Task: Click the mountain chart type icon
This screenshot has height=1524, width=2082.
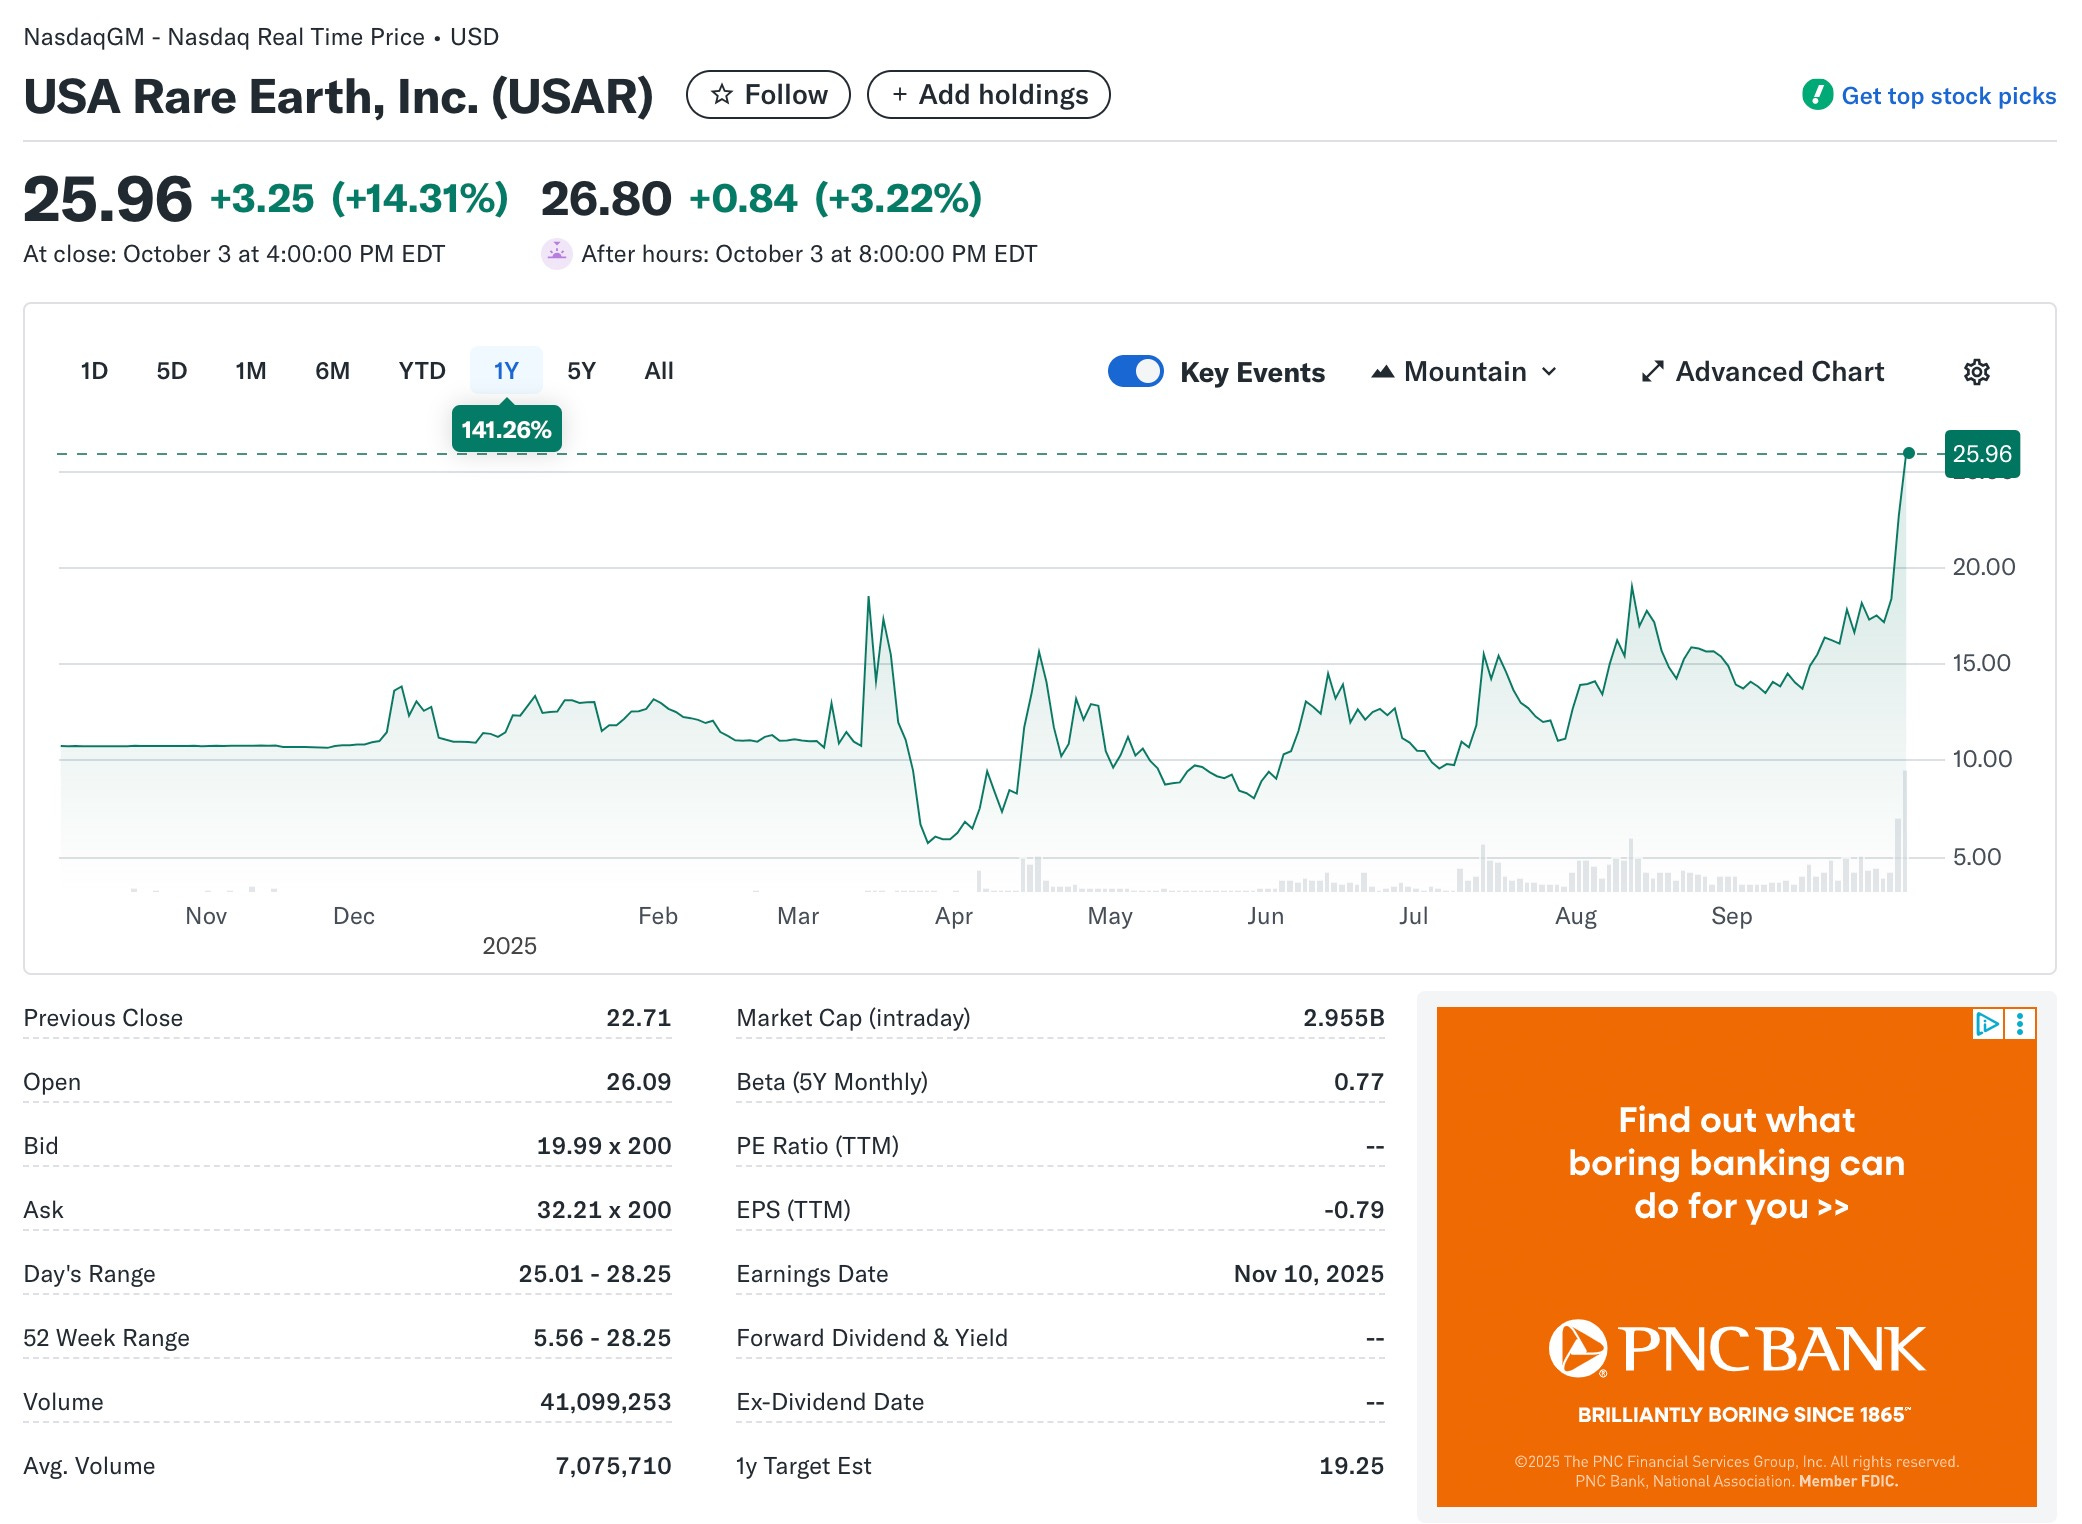Action: 1382,372
